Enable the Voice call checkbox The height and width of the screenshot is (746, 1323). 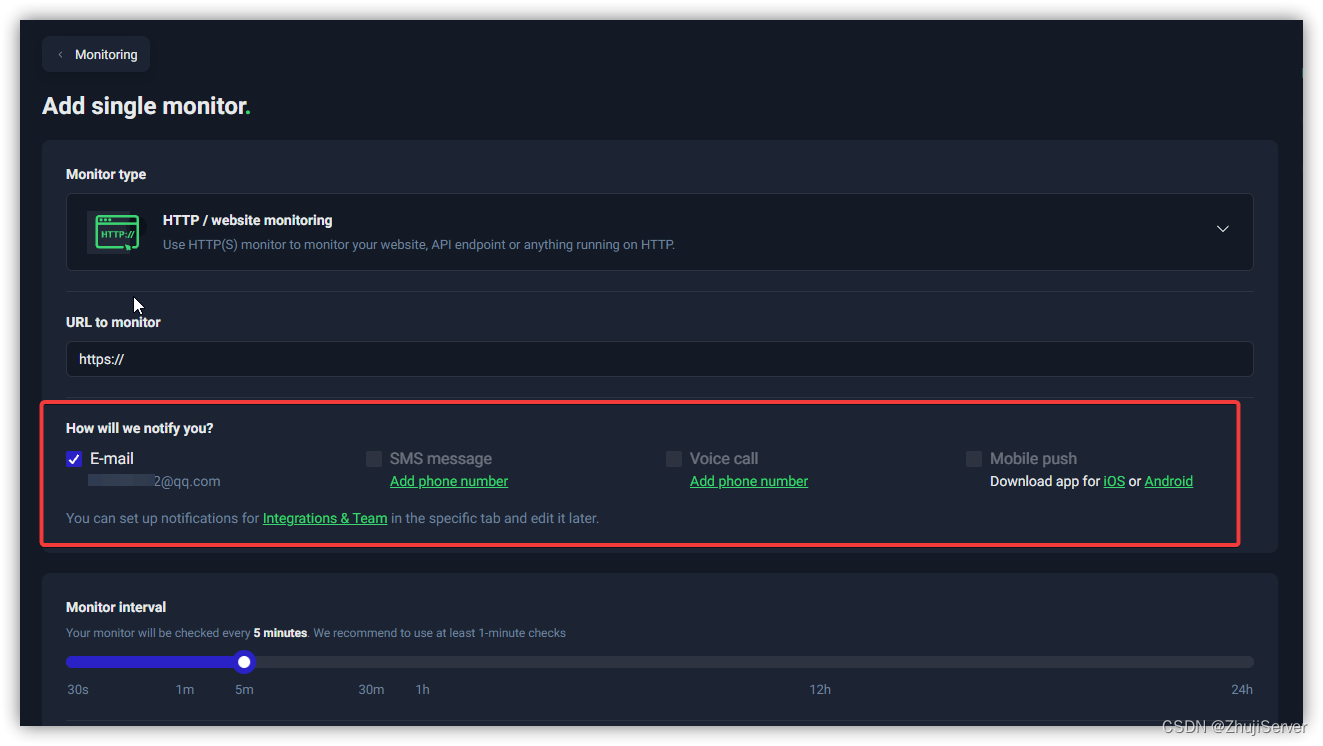(x=674, y=459)
